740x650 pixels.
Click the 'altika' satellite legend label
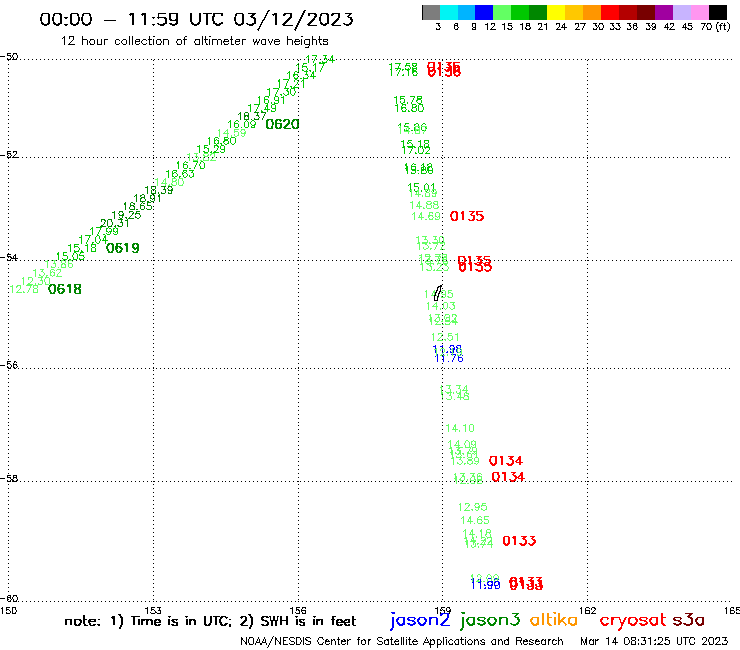coord(554,620)
